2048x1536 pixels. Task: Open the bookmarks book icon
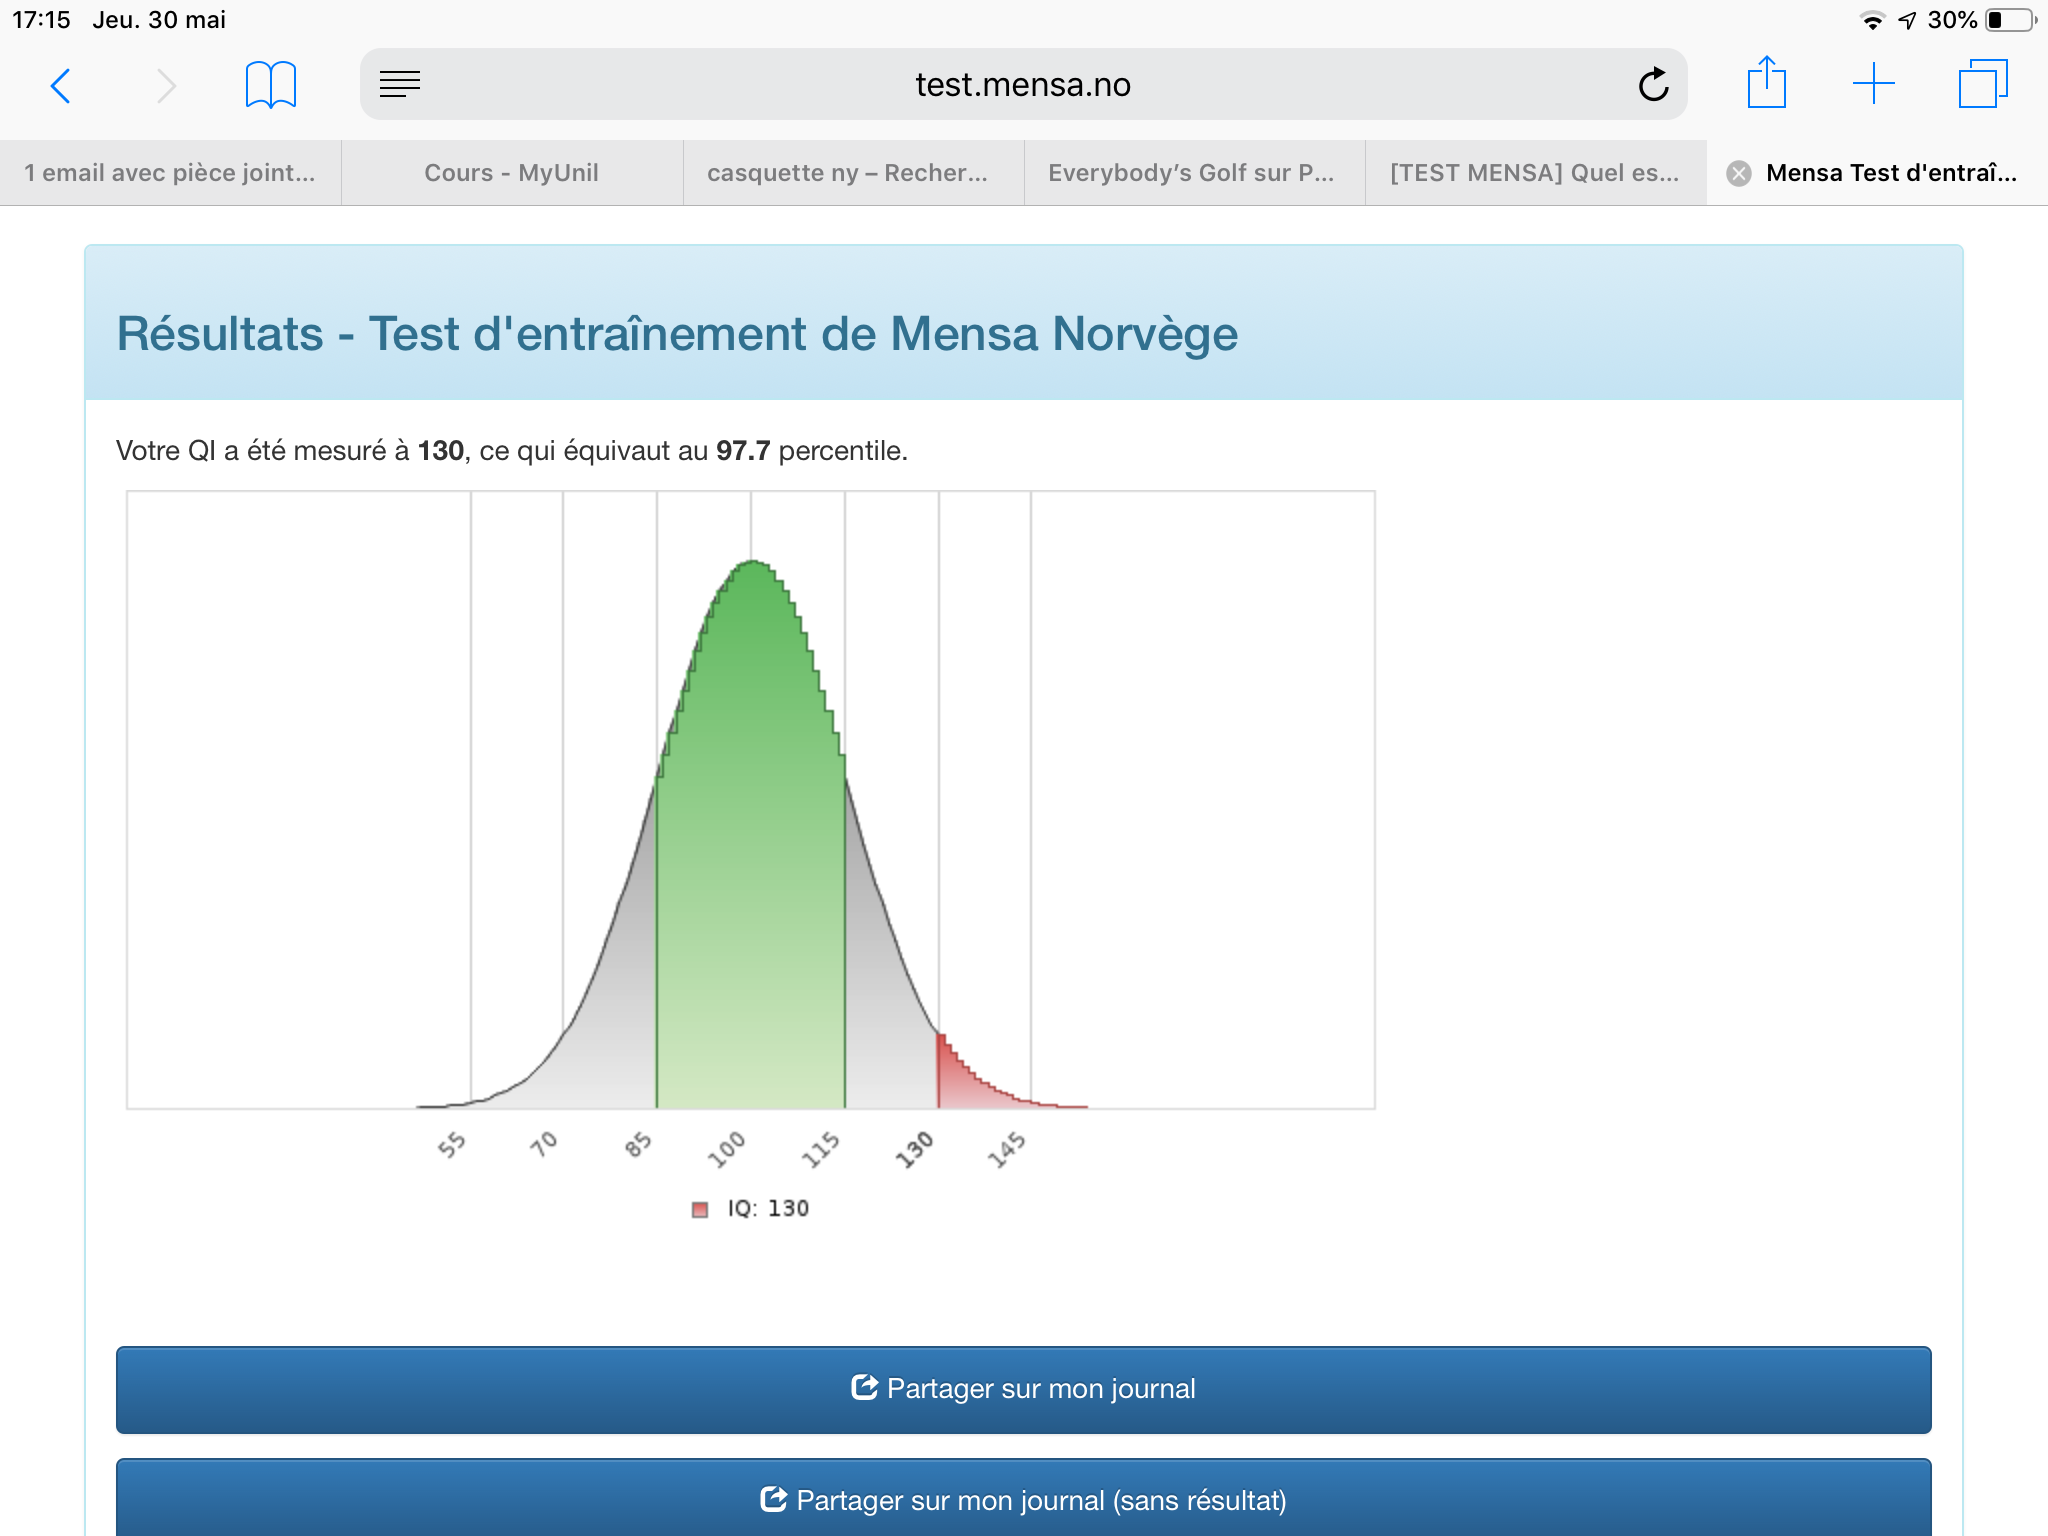(x=270, y=85)
